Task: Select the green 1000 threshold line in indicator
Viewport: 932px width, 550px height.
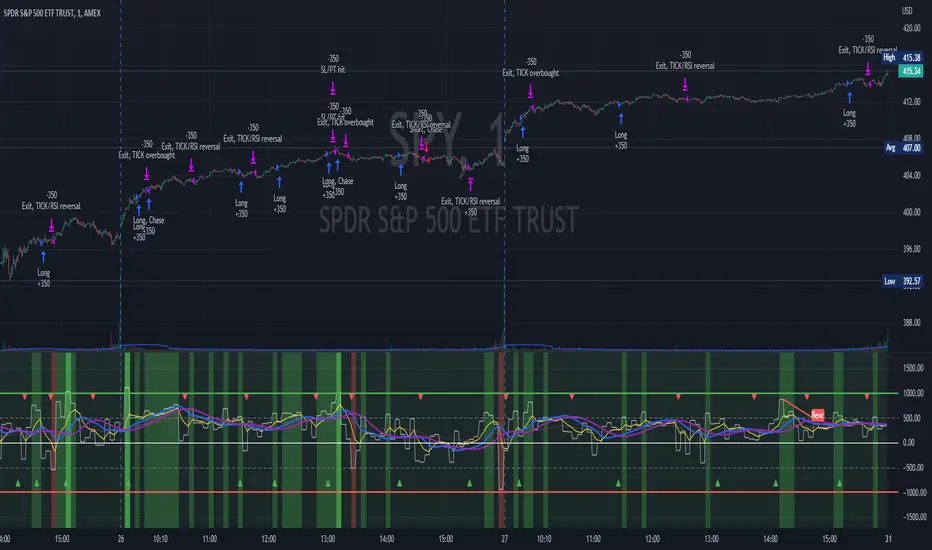Action: 449,393
